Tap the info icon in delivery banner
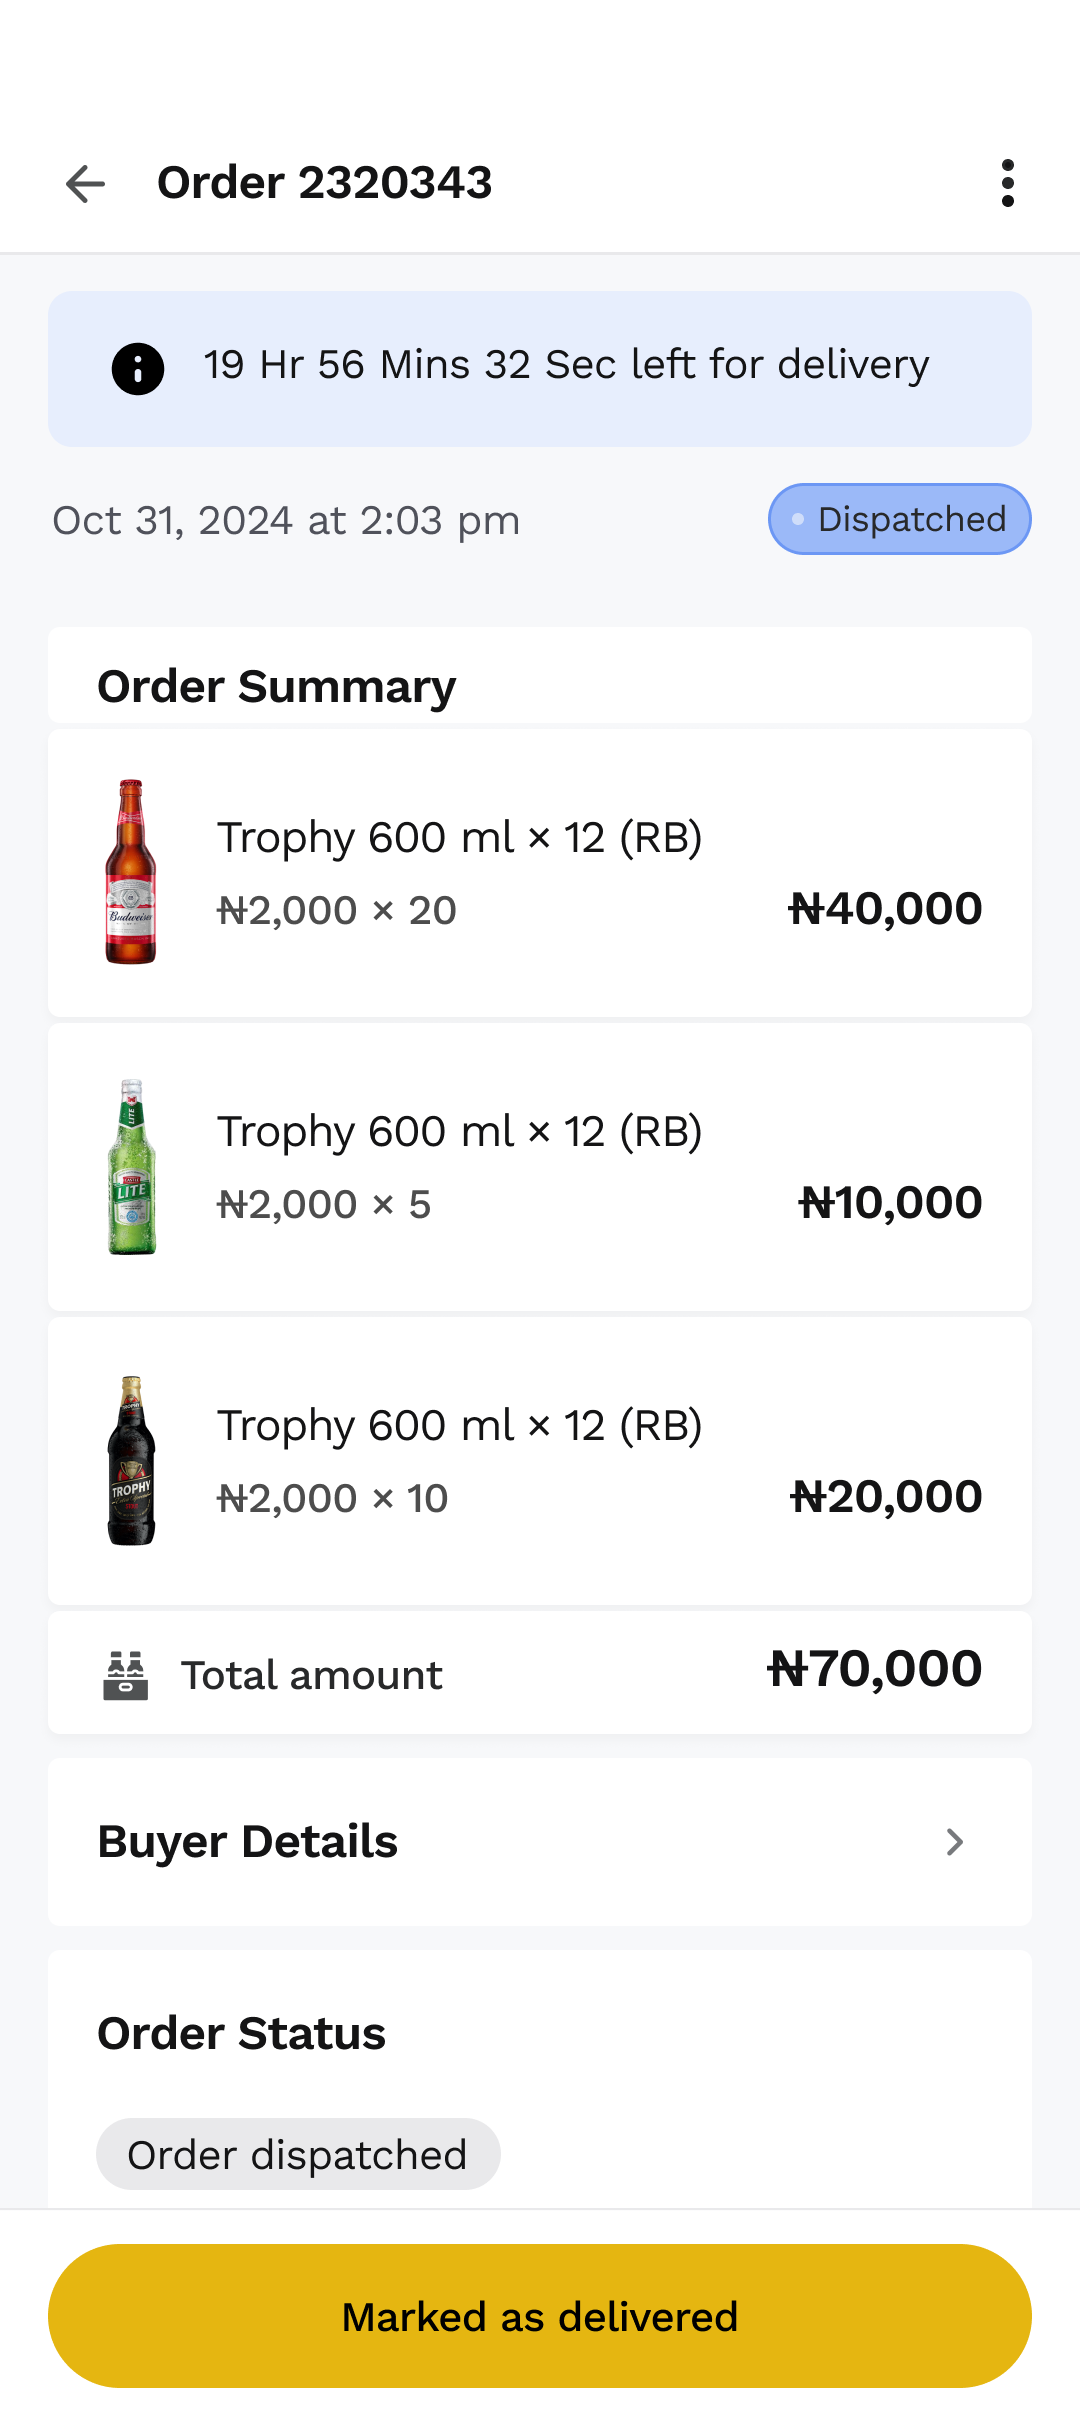 click(x=138, y=369)
